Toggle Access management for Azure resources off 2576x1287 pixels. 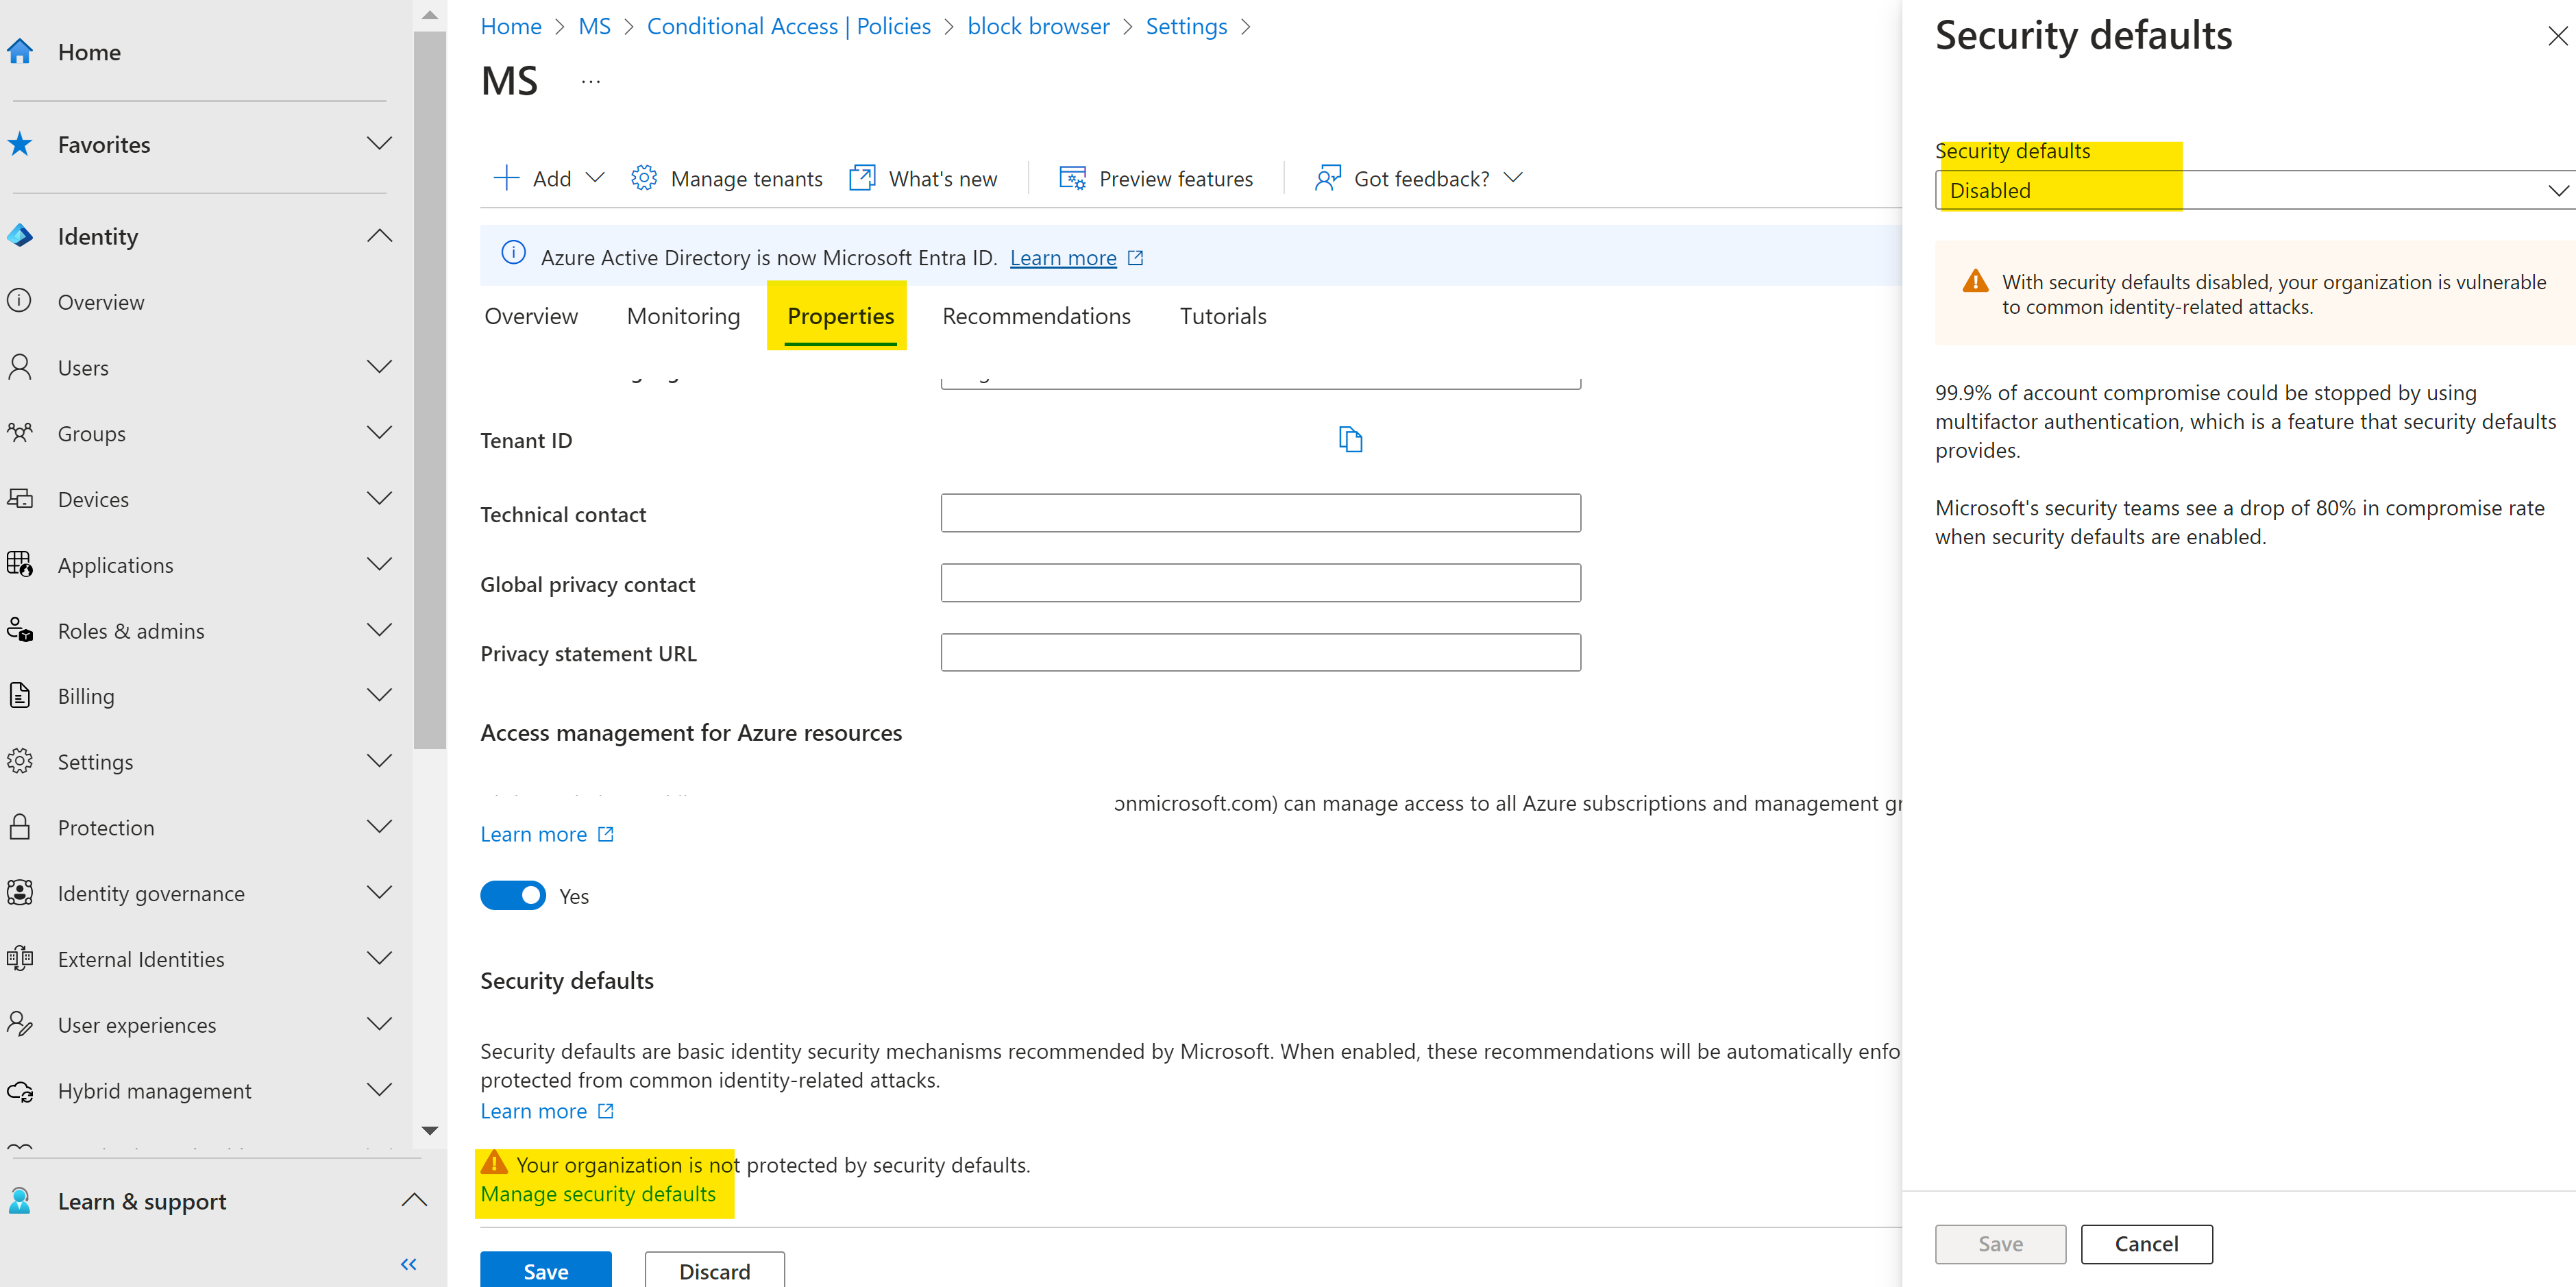tap(513, 895)
